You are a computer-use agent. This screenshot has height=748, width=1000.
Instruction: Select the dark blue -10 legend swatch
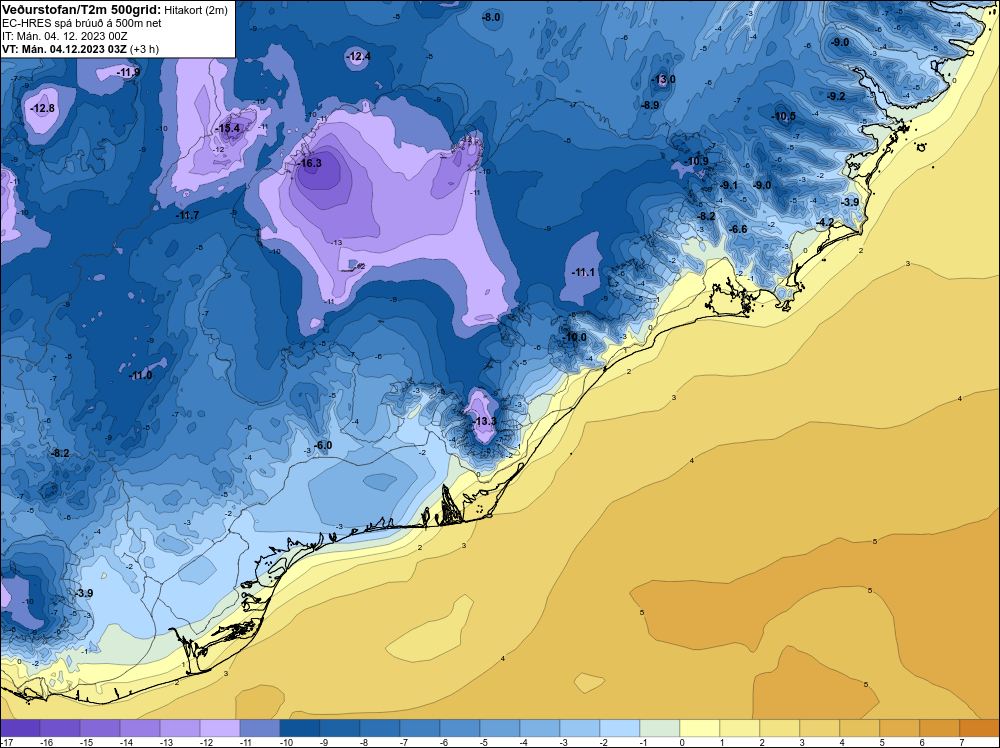coord(300,728)
